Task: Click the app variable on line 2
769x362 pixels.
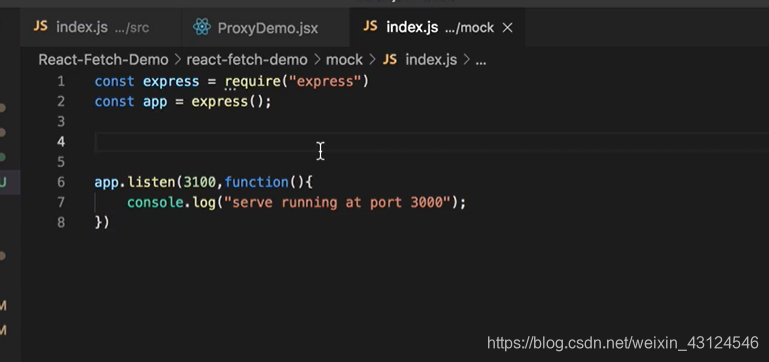Action: coord(155,102)
